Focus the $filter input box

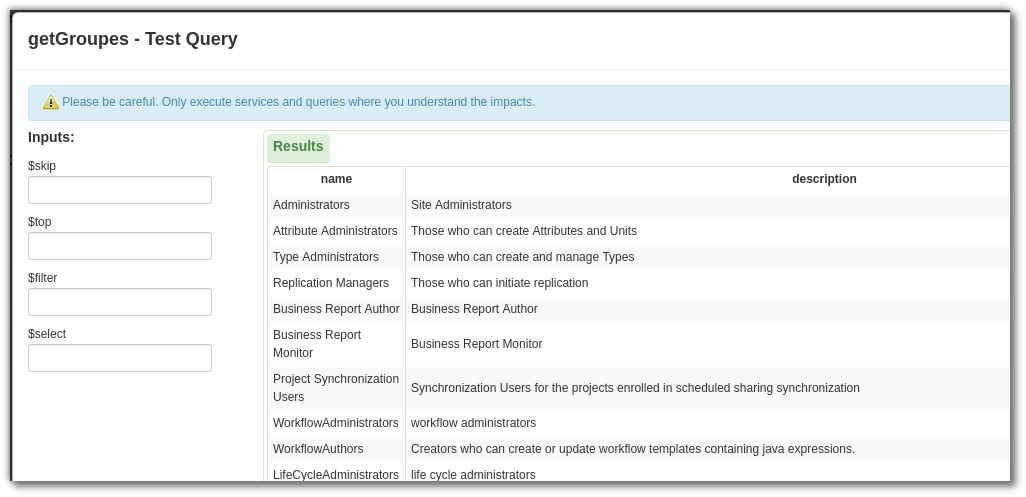pos(120,302)
